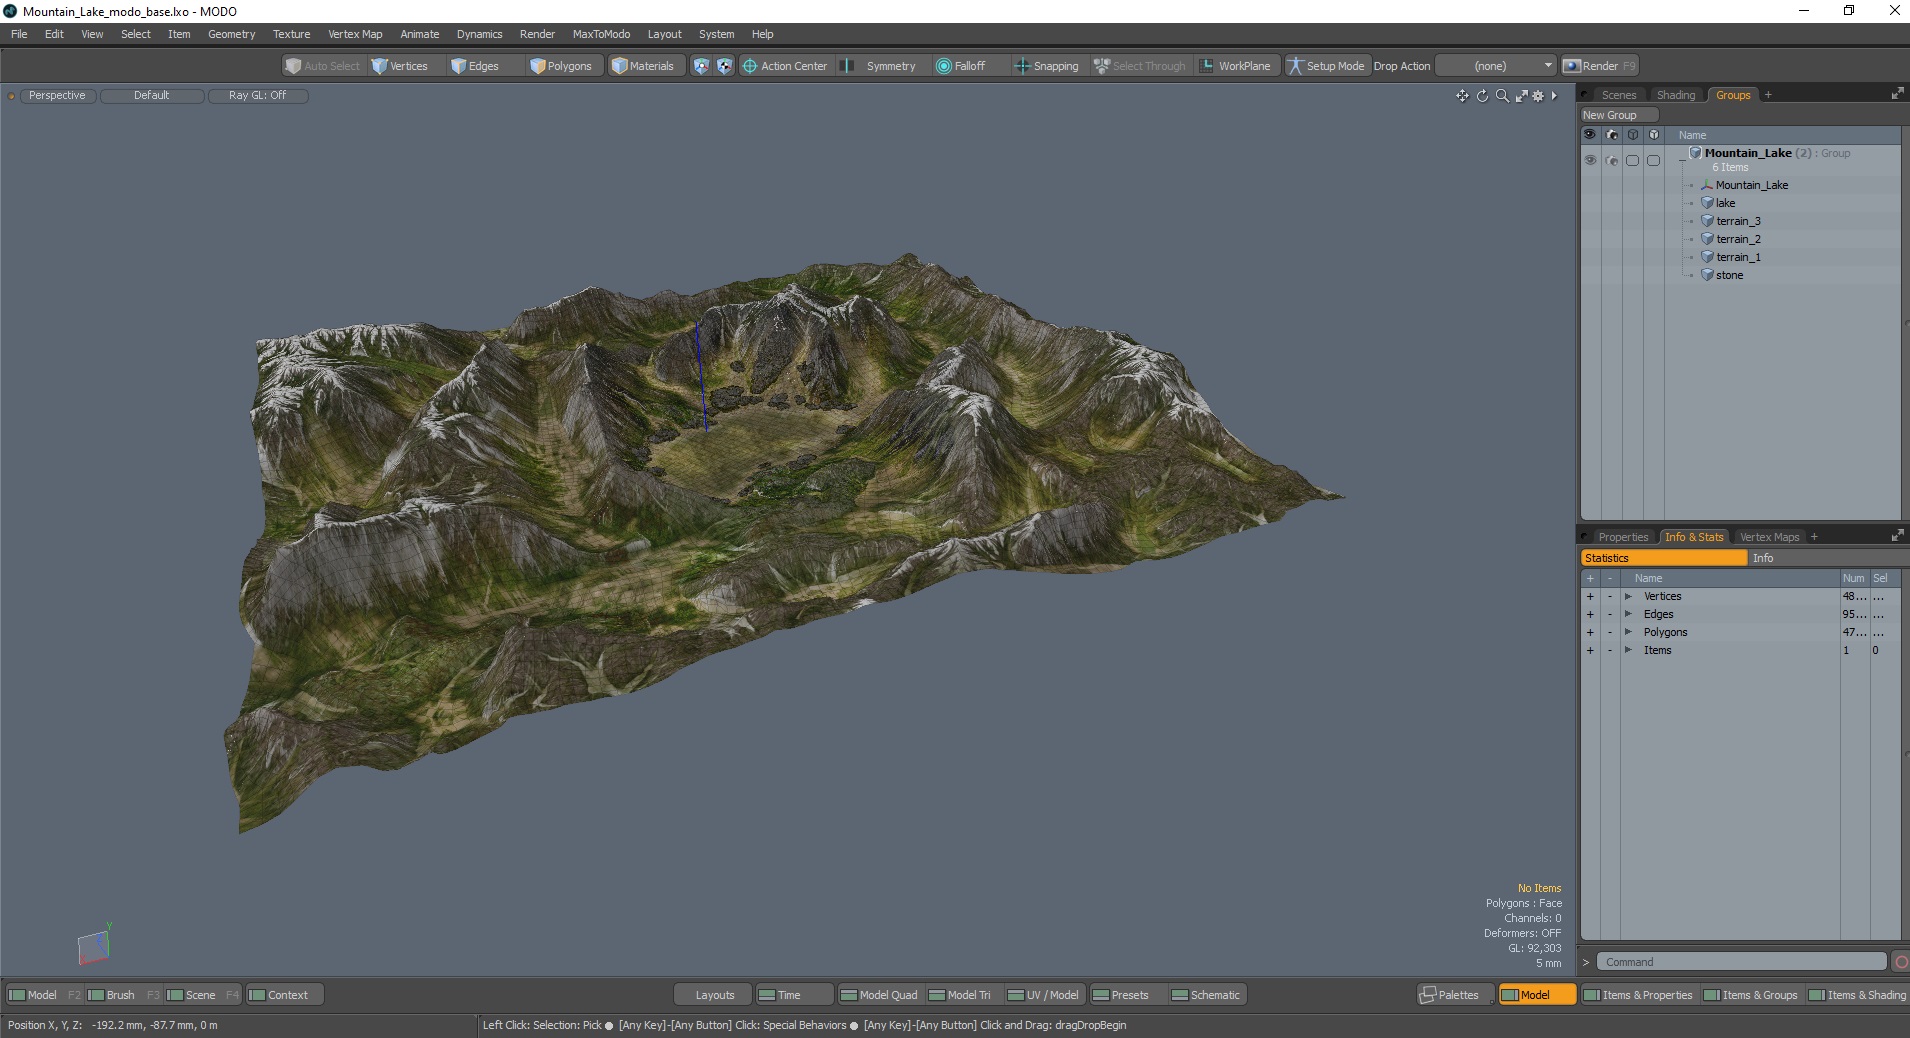Switch to the UV / Model layout
This screenshot has height=1038, width=1910.
[x=1043, y=995]
